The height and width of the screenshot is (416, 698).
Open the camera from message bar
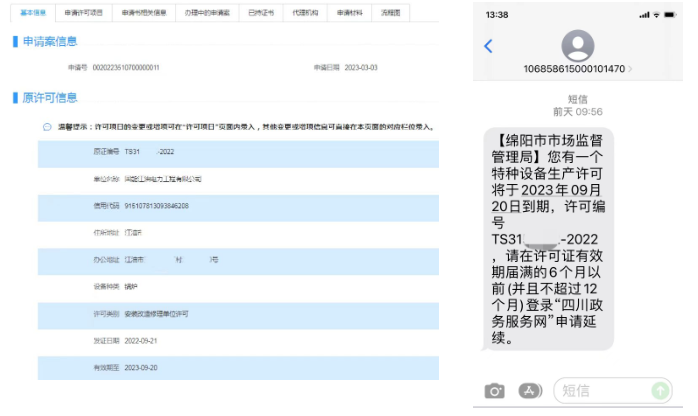click(494, 391)
